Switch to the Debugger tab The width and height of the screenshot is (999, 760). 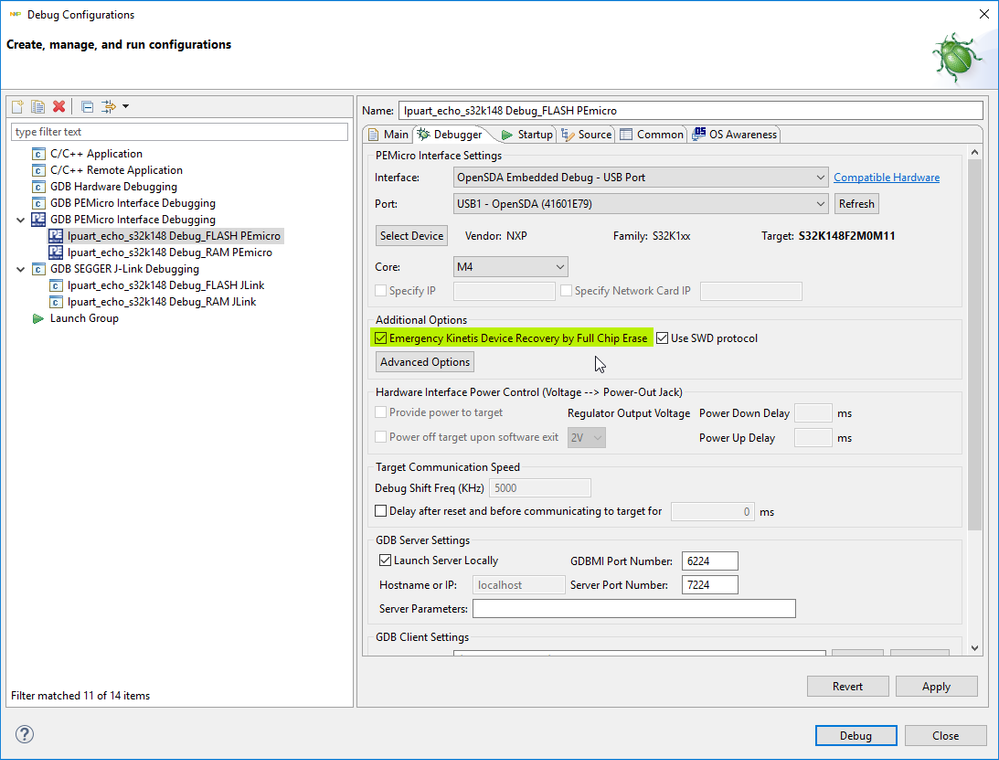450,134
